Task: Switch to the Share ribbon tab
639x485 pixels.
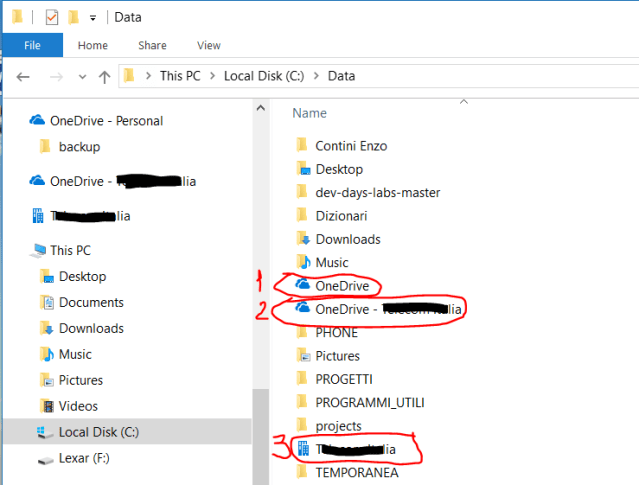Action: 152,45
